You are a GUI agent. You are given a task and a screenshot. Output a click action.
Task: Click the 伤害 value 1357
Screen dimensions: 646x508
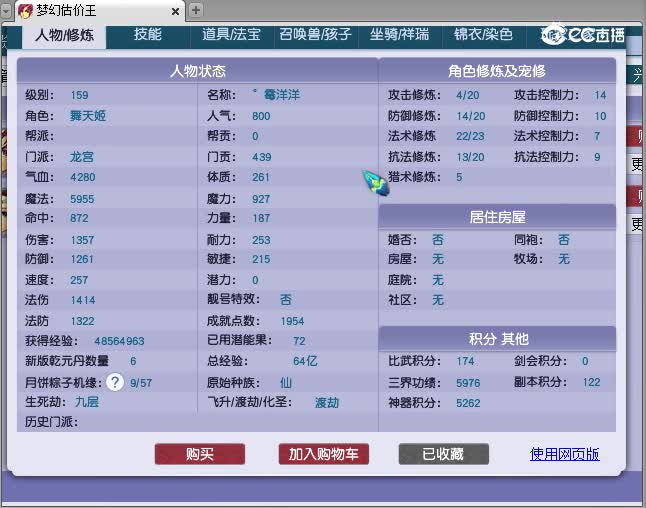pyautogui.click(x=82, y=240)
